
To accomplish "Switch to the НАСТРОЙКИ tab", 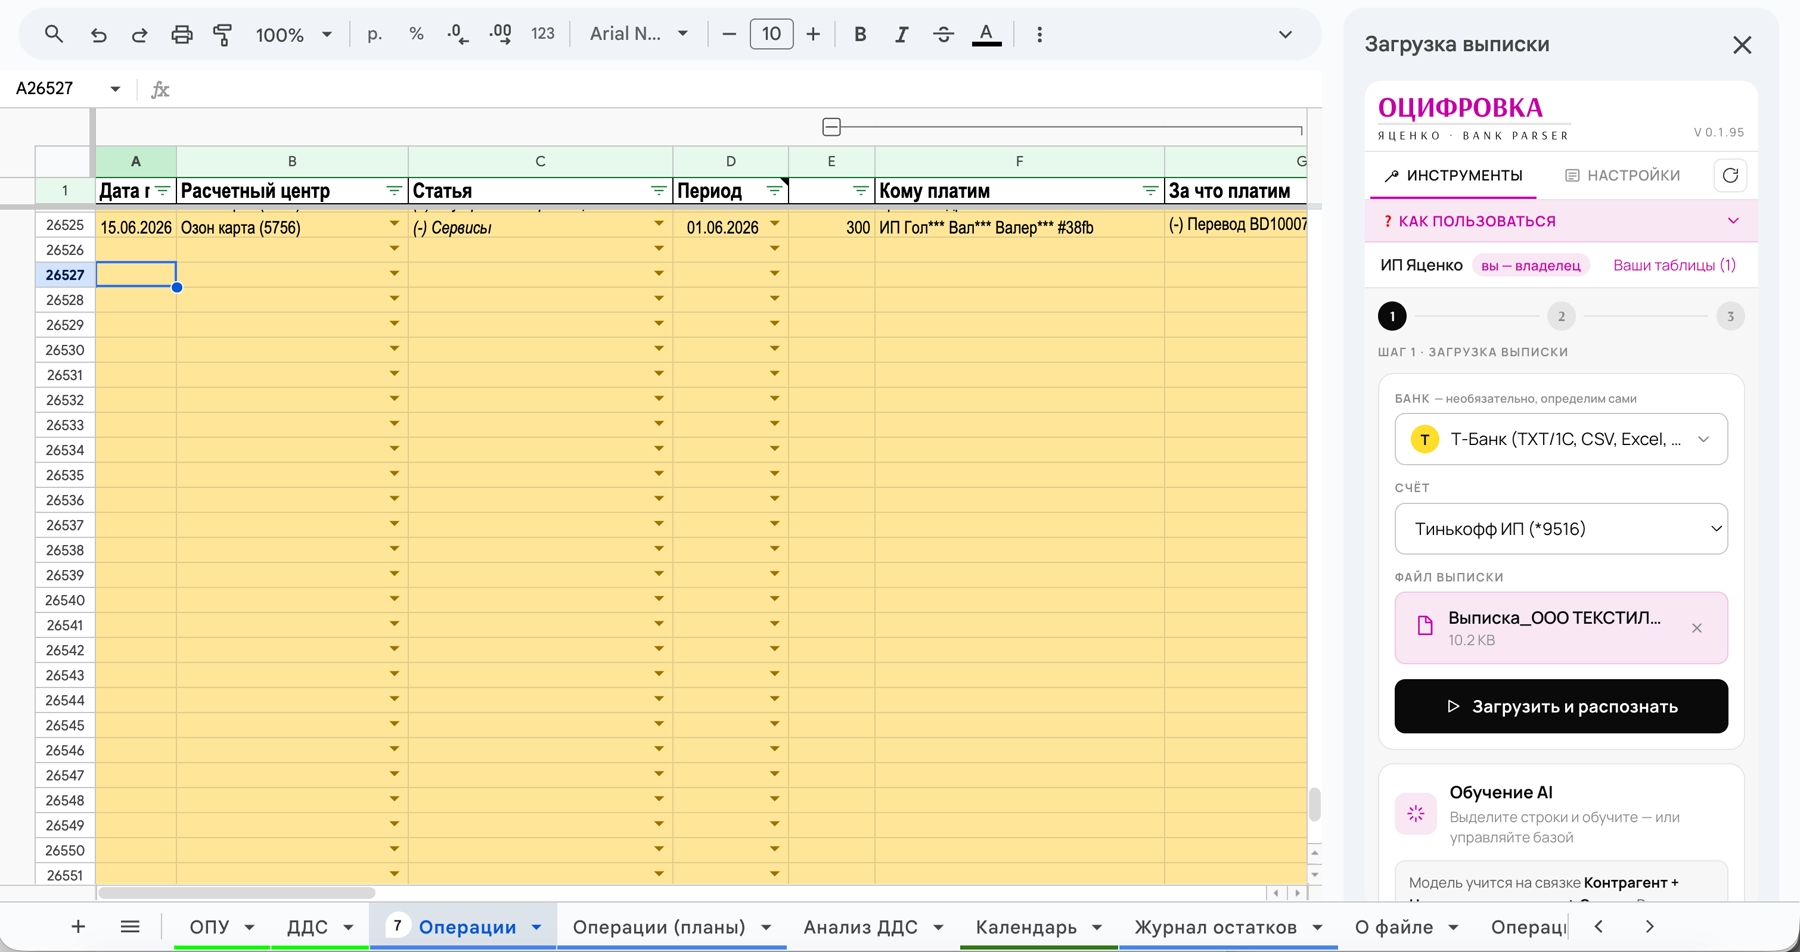I will [x=1622, y=175].
